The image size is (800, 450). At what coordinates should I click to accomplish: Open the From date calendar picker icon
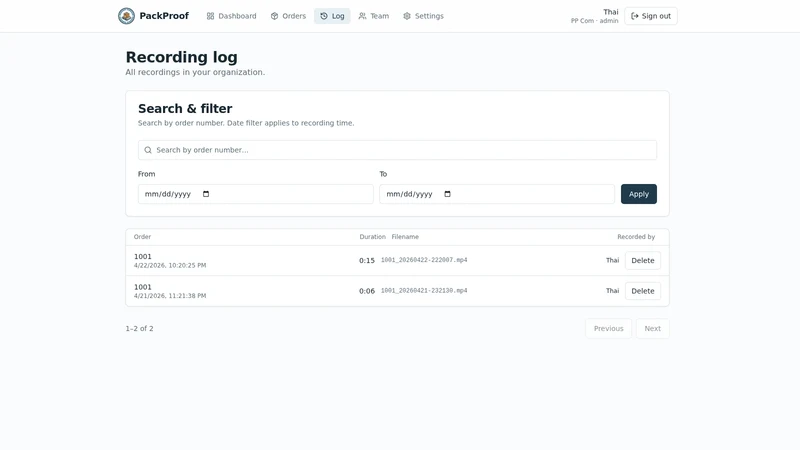coord(206,194)
